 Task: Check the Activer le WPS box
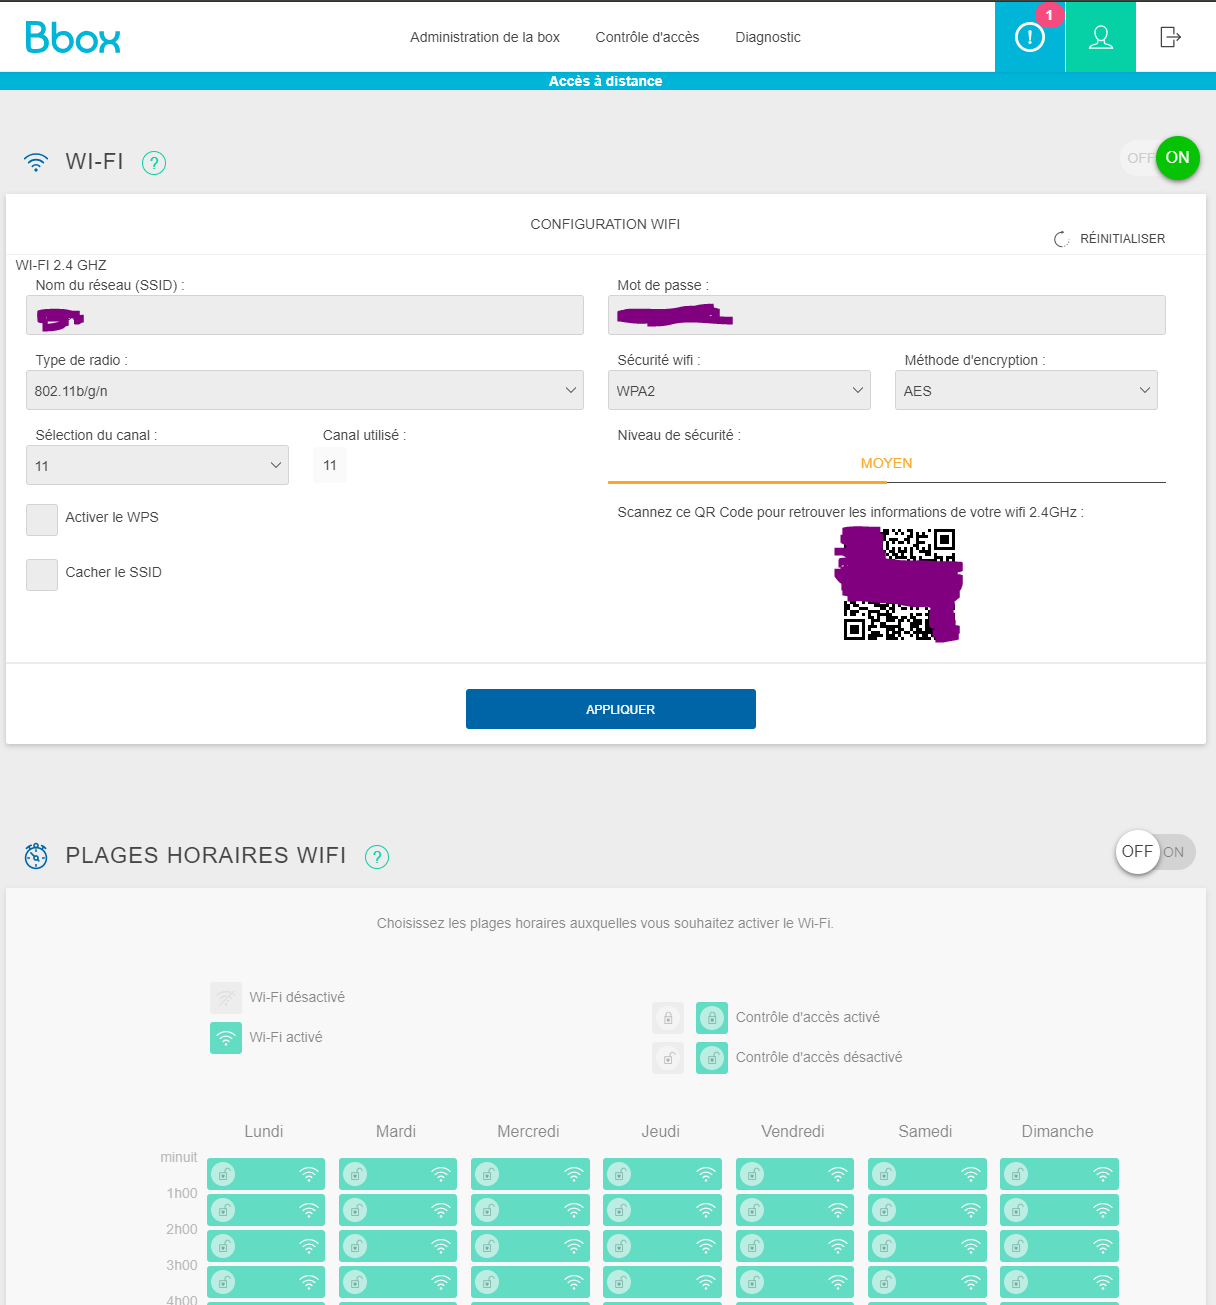click(x=42, y=520)
